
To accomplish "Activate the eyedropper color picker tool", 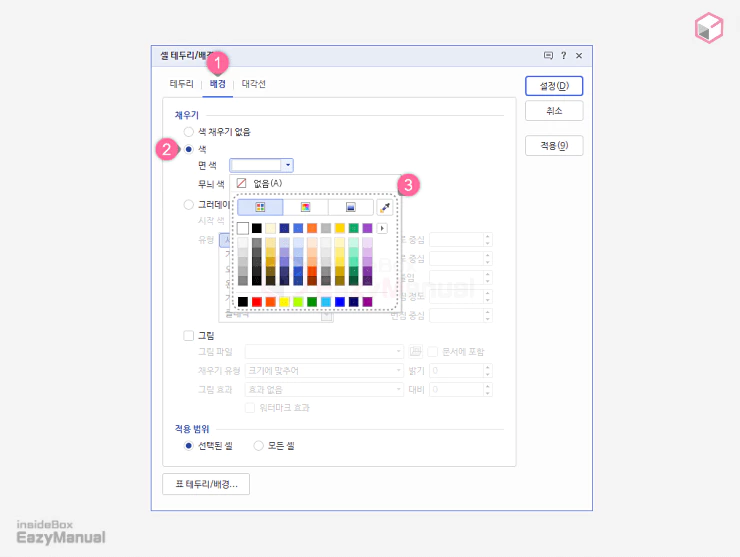I will point(385,207).
